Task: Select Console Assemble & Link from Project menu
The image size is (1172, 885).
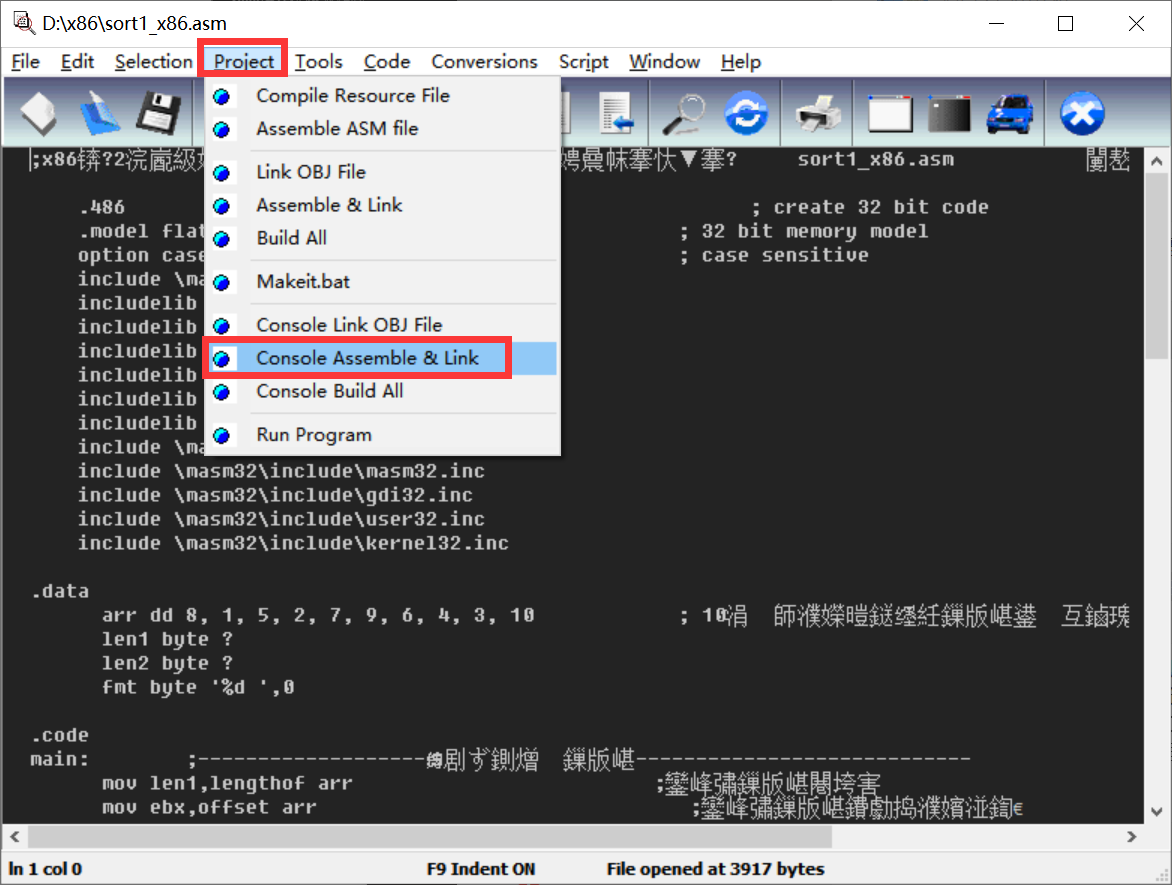Action: (x=368, y=357)
